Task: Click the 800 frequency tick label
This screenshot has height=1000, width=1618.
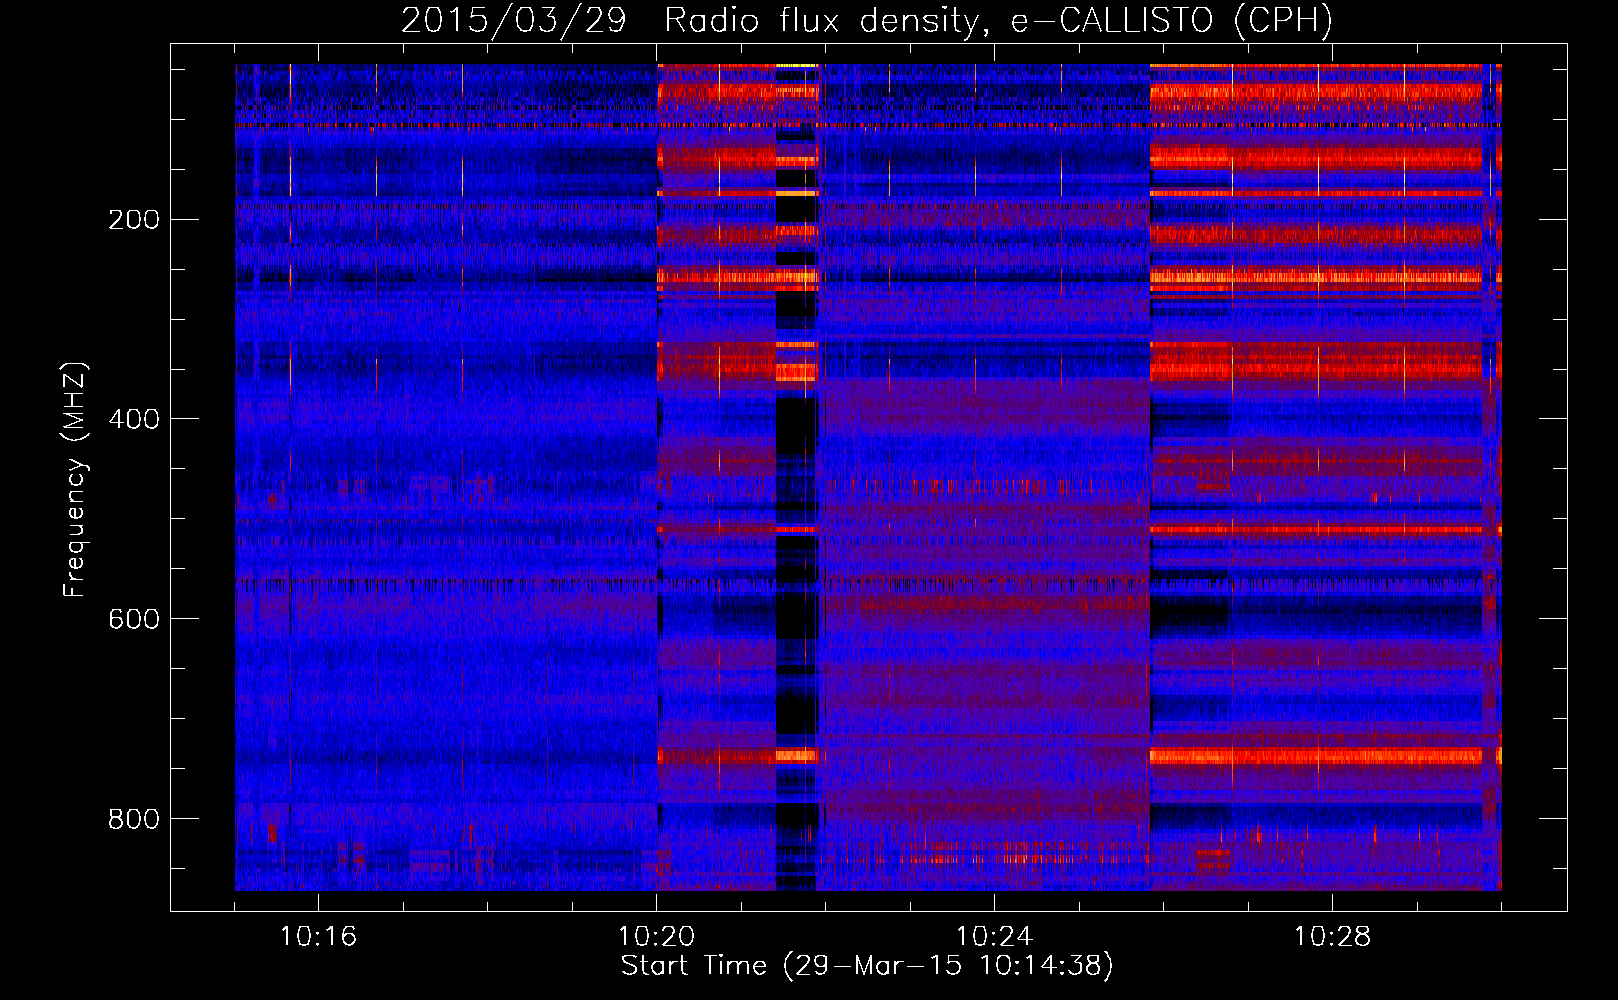Action: [x=133, y=820]
